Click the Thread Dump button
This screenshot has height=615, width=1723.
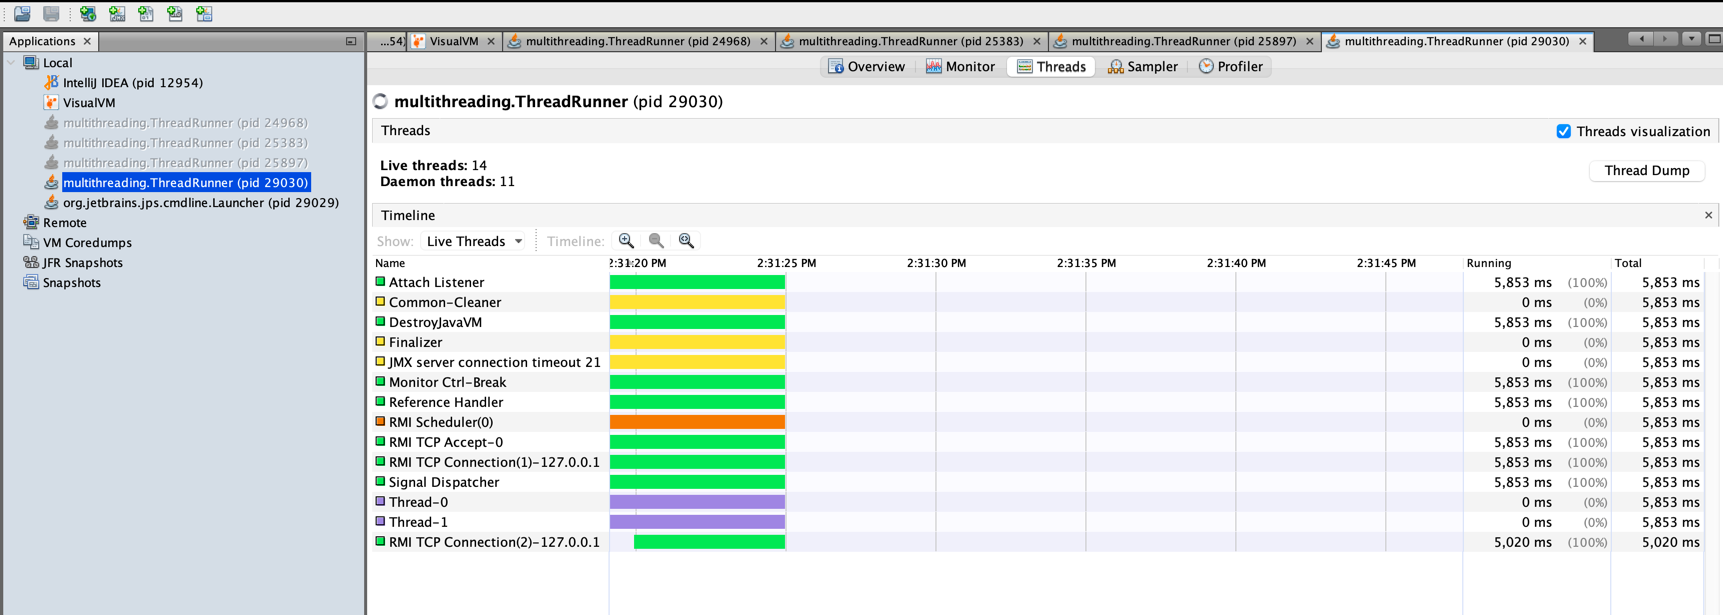point(1647,171)
